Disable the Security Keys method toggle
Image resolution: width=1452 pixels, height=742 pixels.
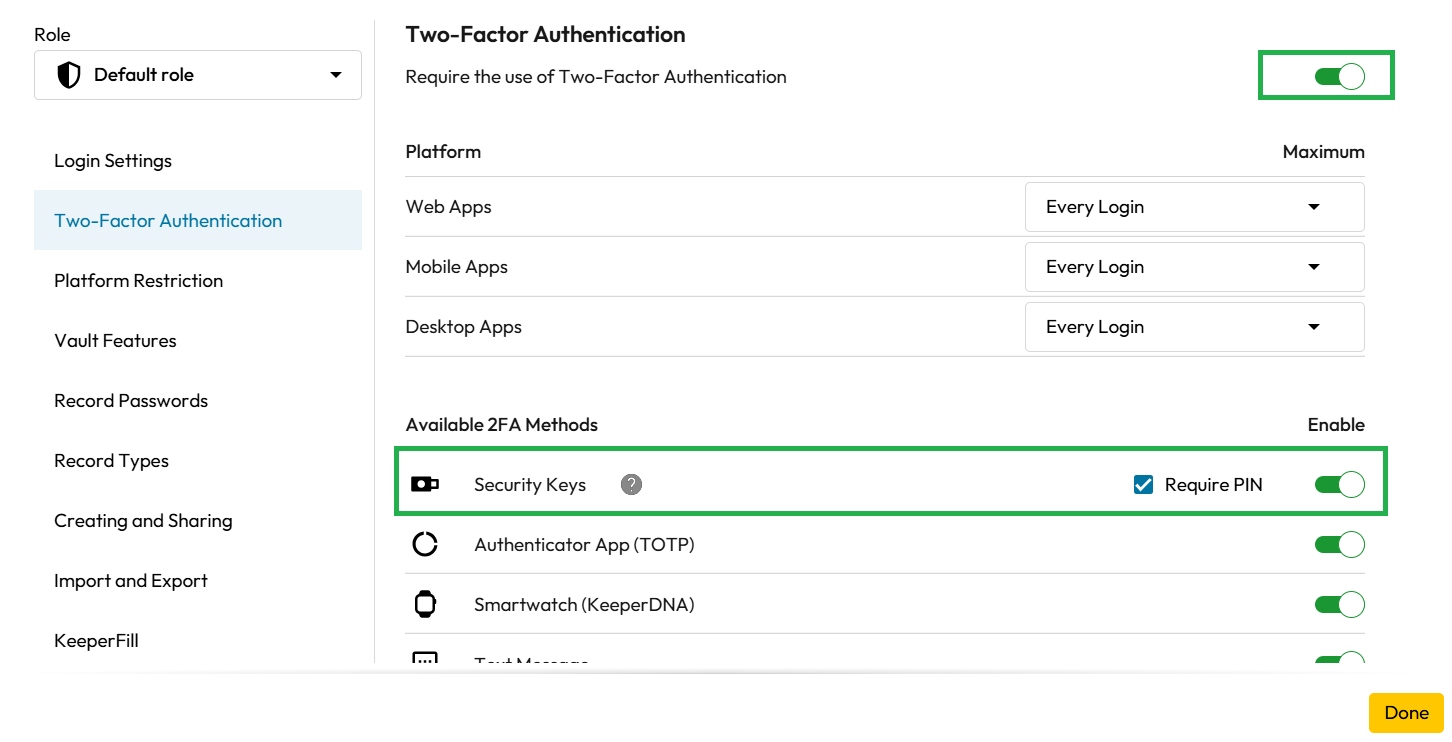(x=1339, y=485)
